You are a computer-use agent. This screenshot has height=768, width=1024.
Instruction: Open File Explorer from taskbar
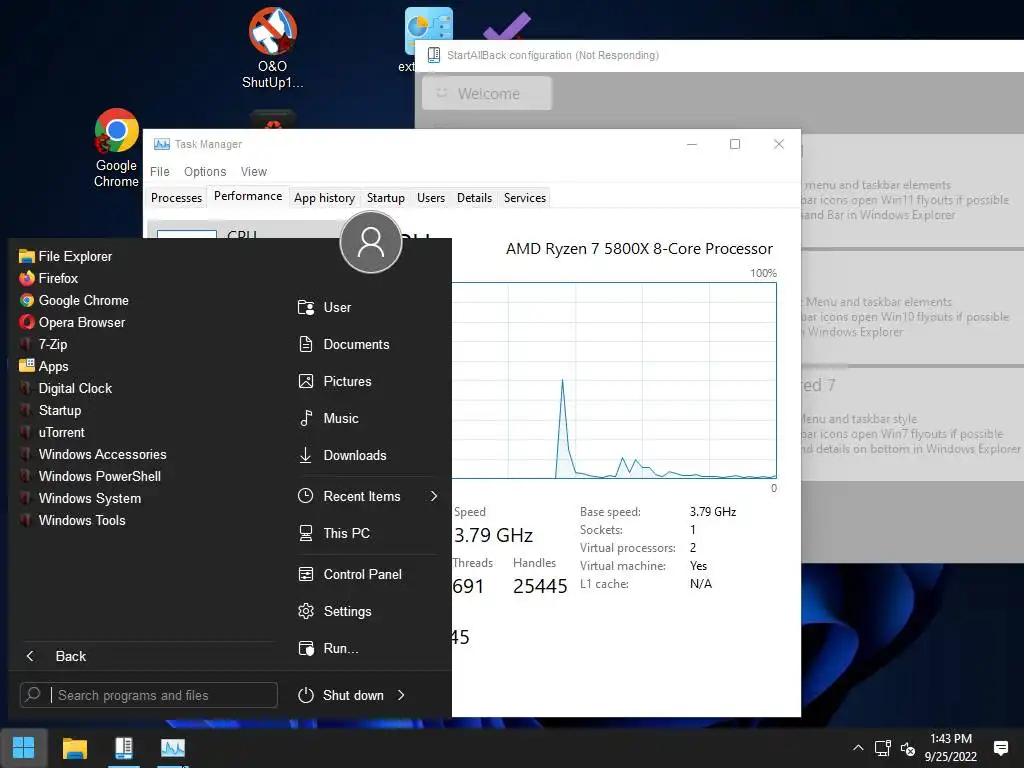pos(74,748)
